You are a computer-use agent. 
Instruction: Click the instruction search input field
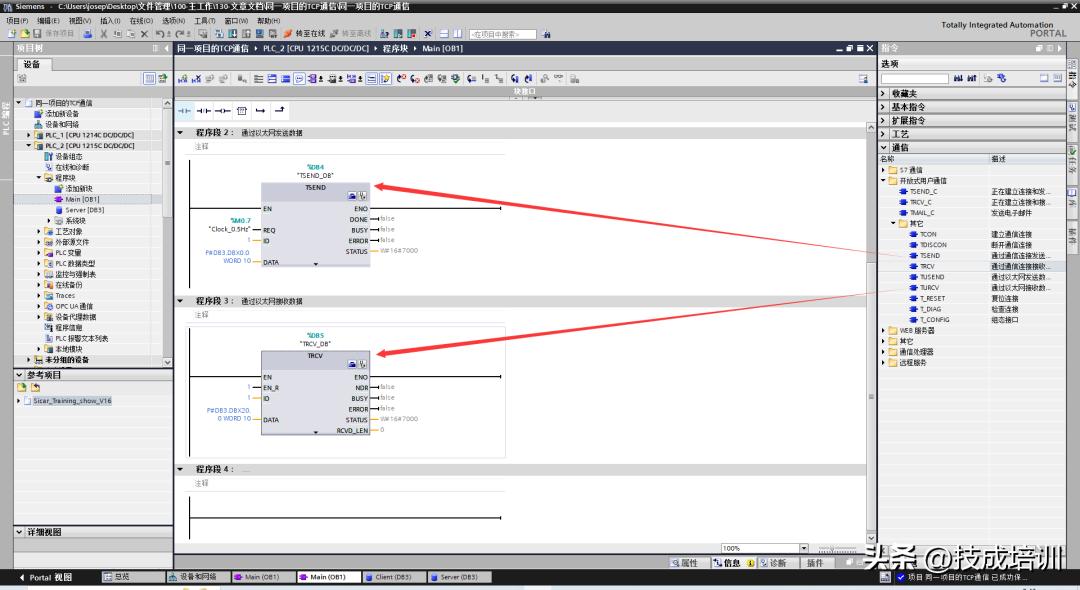[915, 78]
